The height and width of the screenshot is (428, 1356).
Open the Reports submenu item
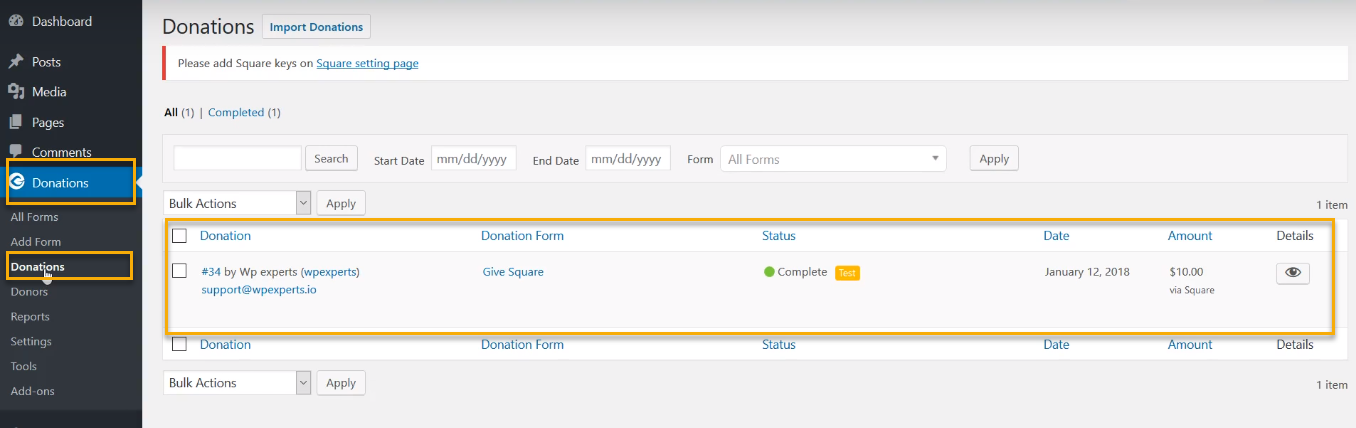point(30,317)
